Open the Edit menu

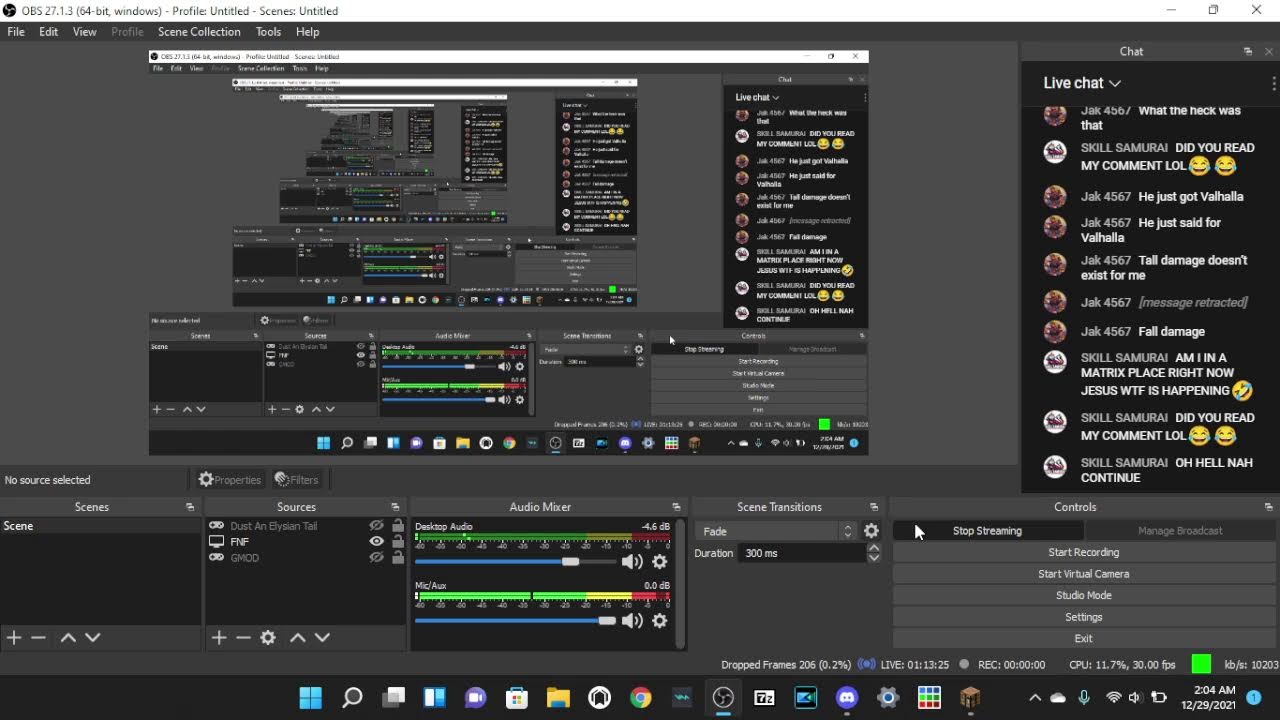48,32
